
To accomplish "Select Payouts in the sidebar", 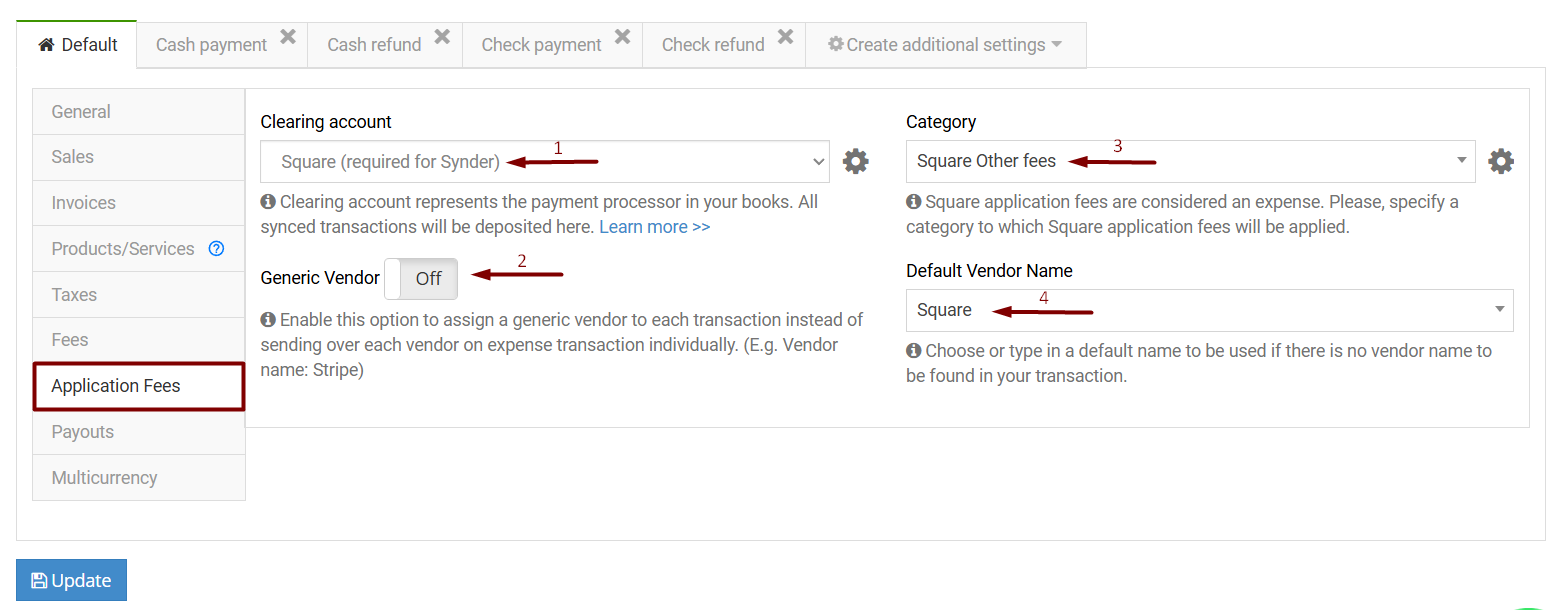I will [x=82, y=431].
